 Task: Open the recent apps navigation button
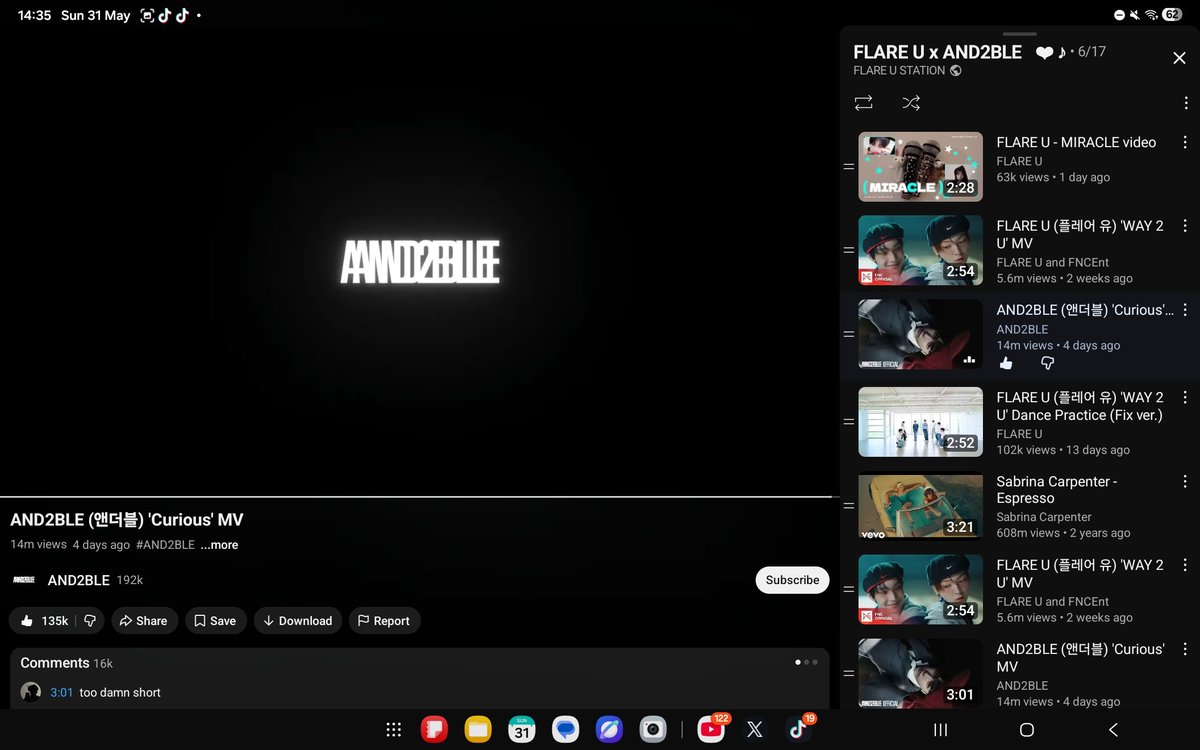coord(940,730)
